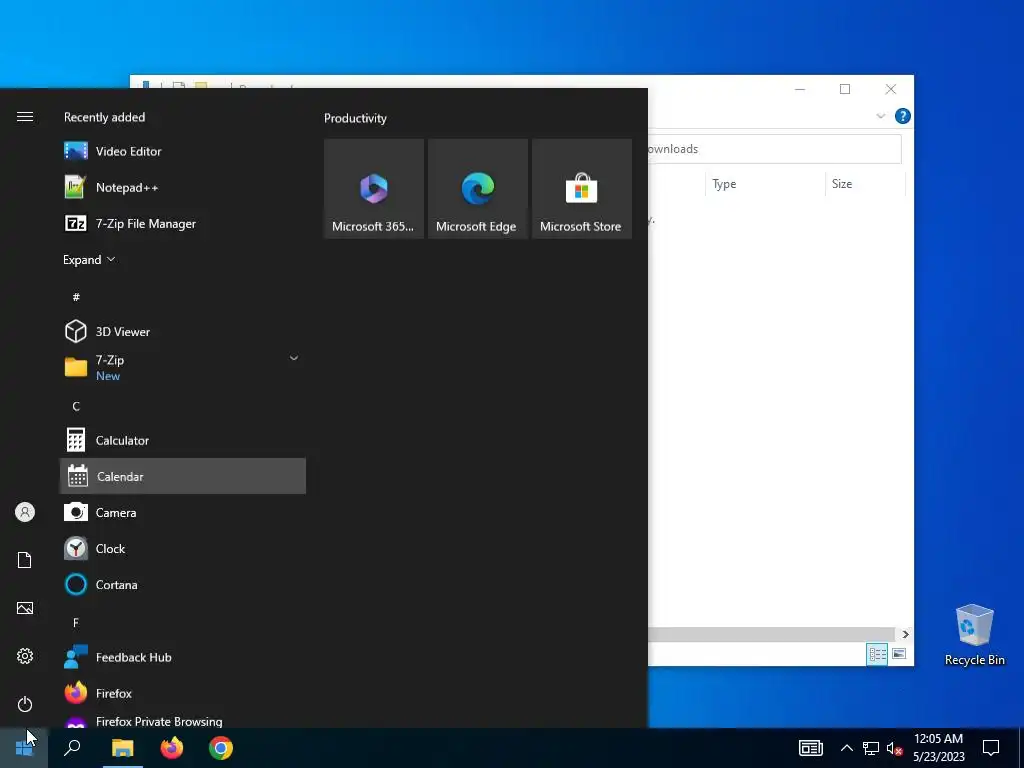
Task: Open the Calculator app
Action: click(183, 440)
